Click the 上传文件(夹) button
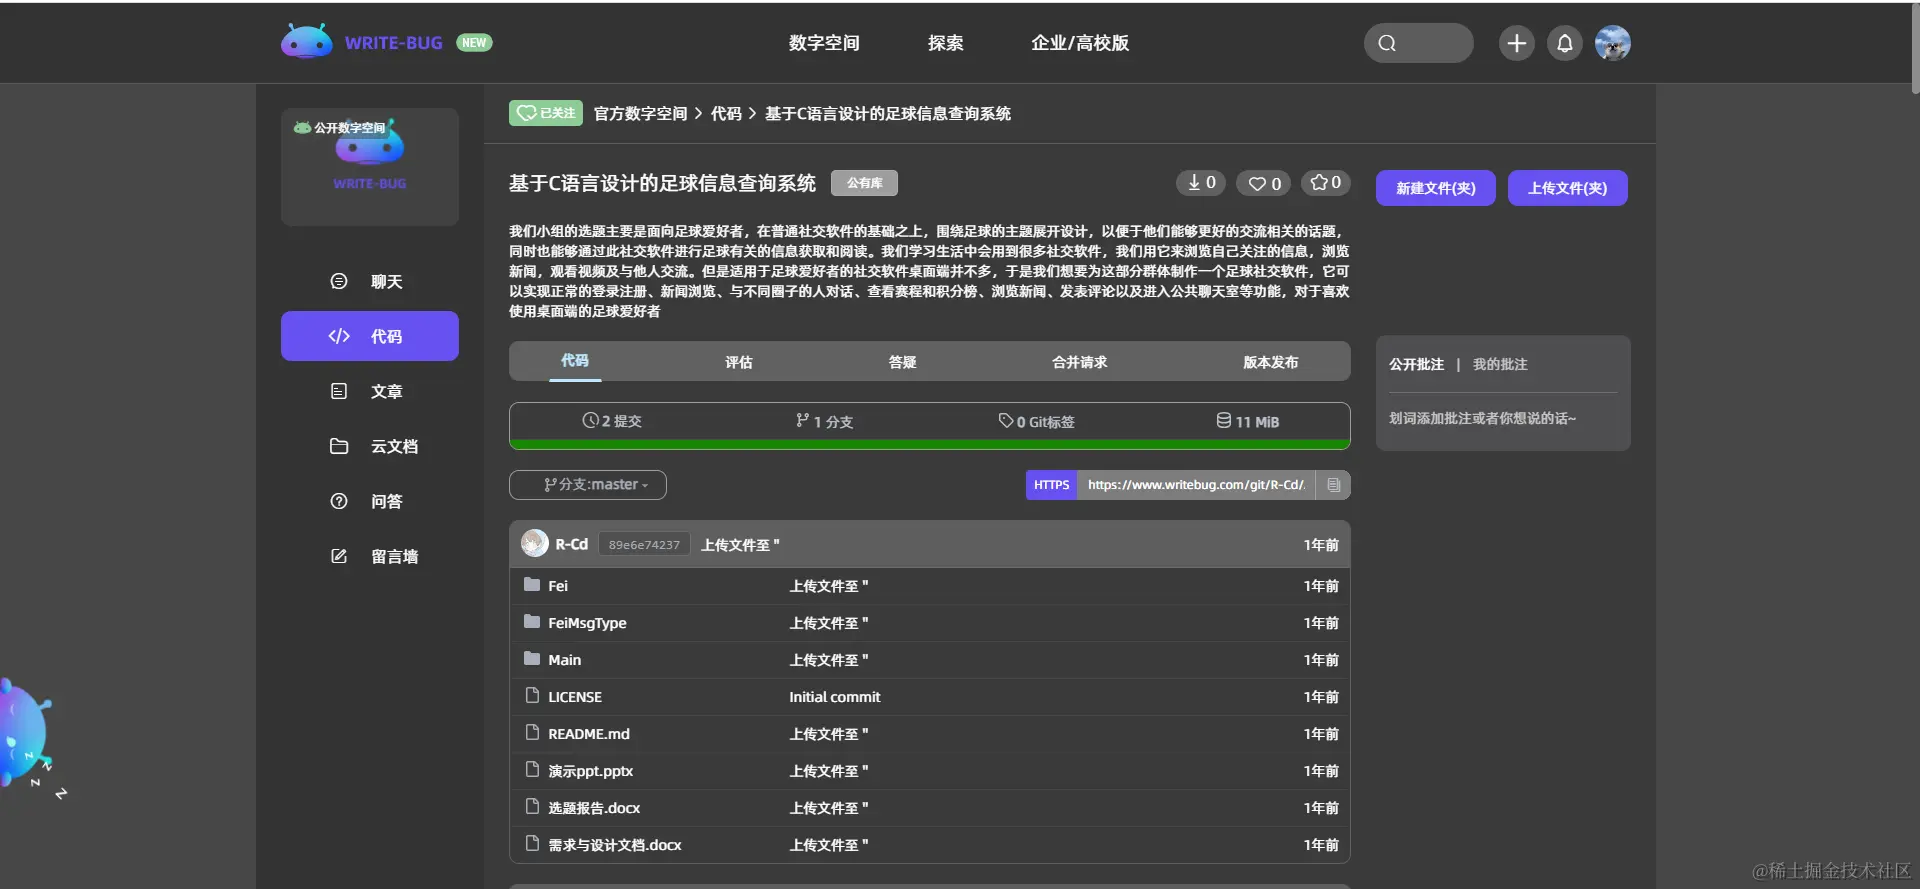The image size is (1920, 889). click(x=1568, y=188)
